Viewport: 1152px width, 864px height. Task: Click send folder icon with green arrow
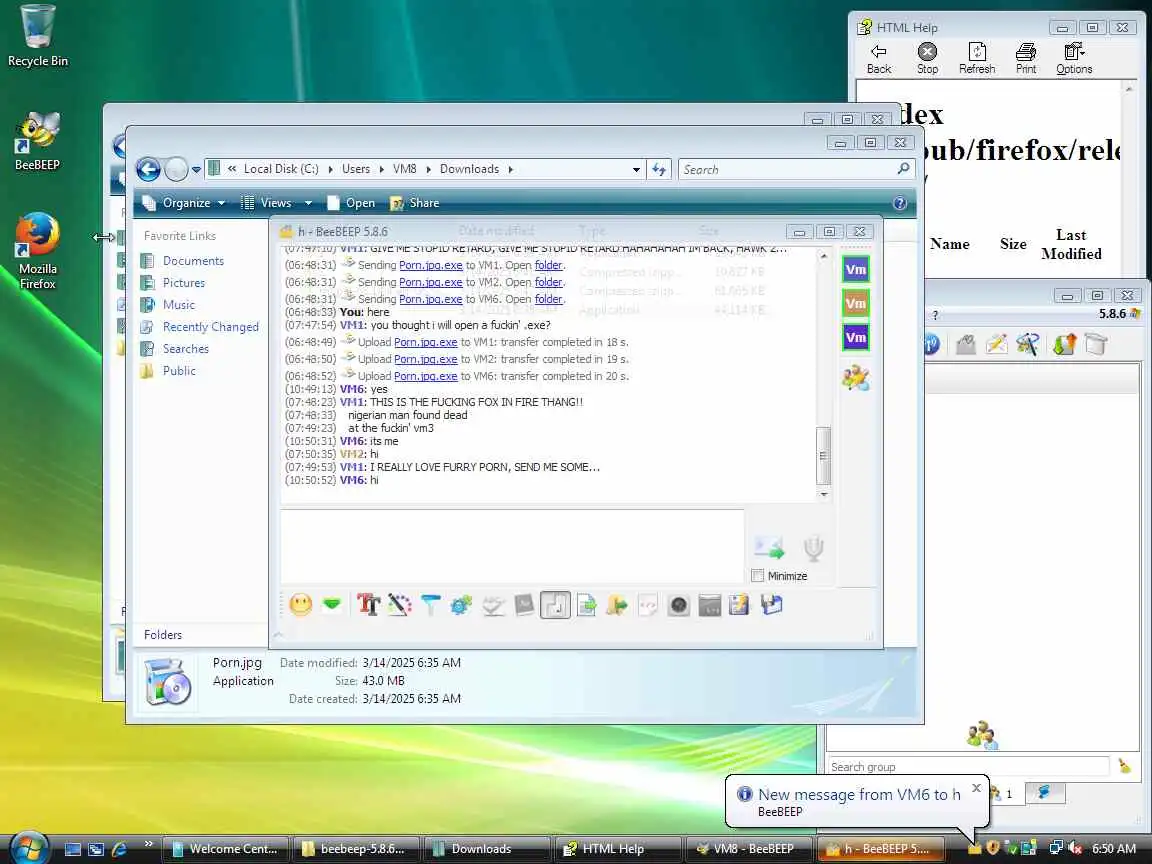[617, 605]
